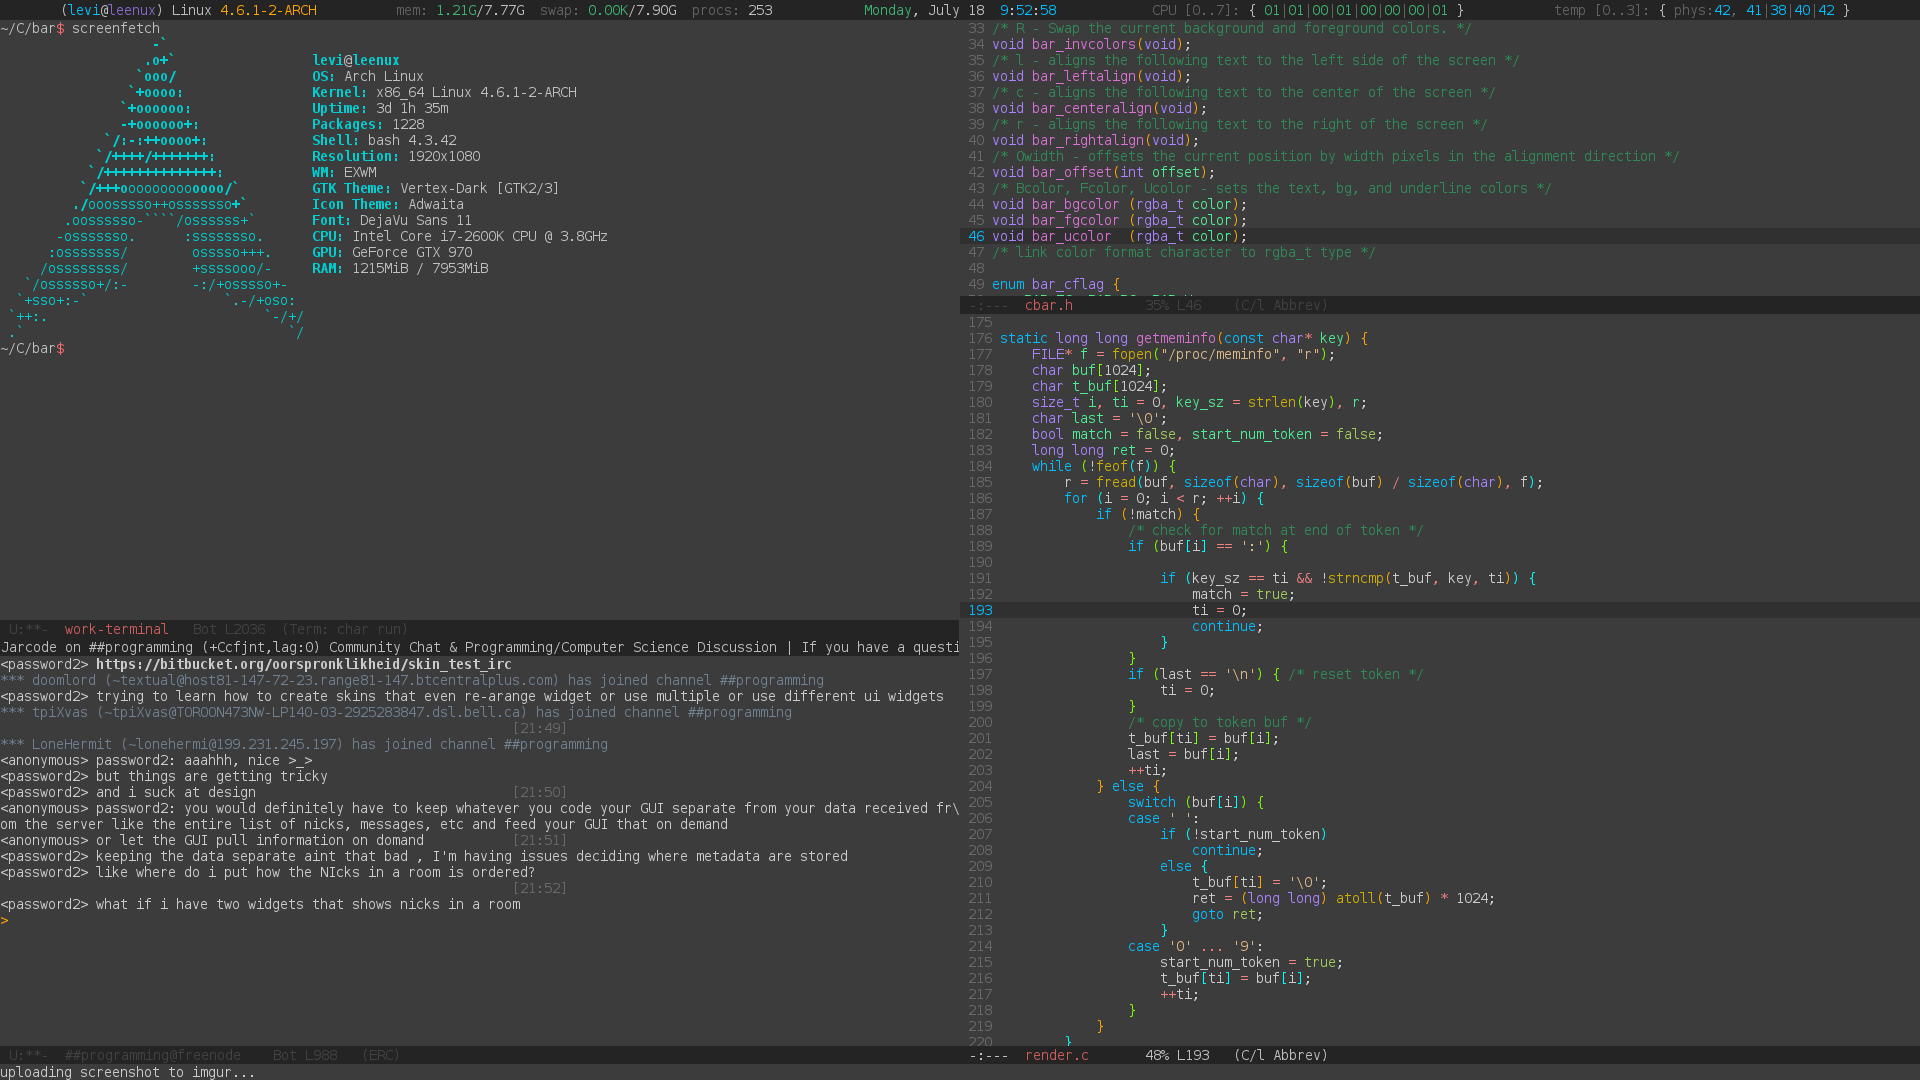This screenshot has height=1080, width=1920.
Task: Click the Arch Linux ASCII logo
Action: (155, 188)
